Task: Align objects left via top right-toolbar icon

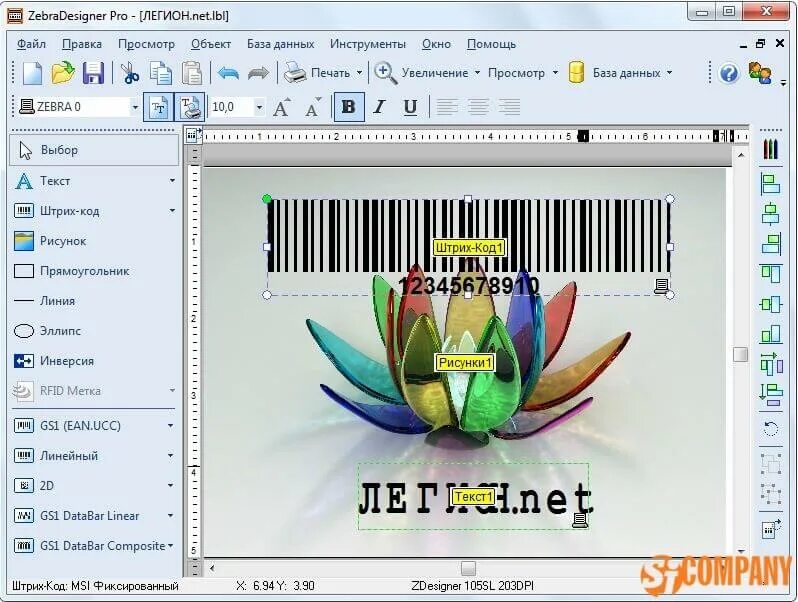Action: 771,184
